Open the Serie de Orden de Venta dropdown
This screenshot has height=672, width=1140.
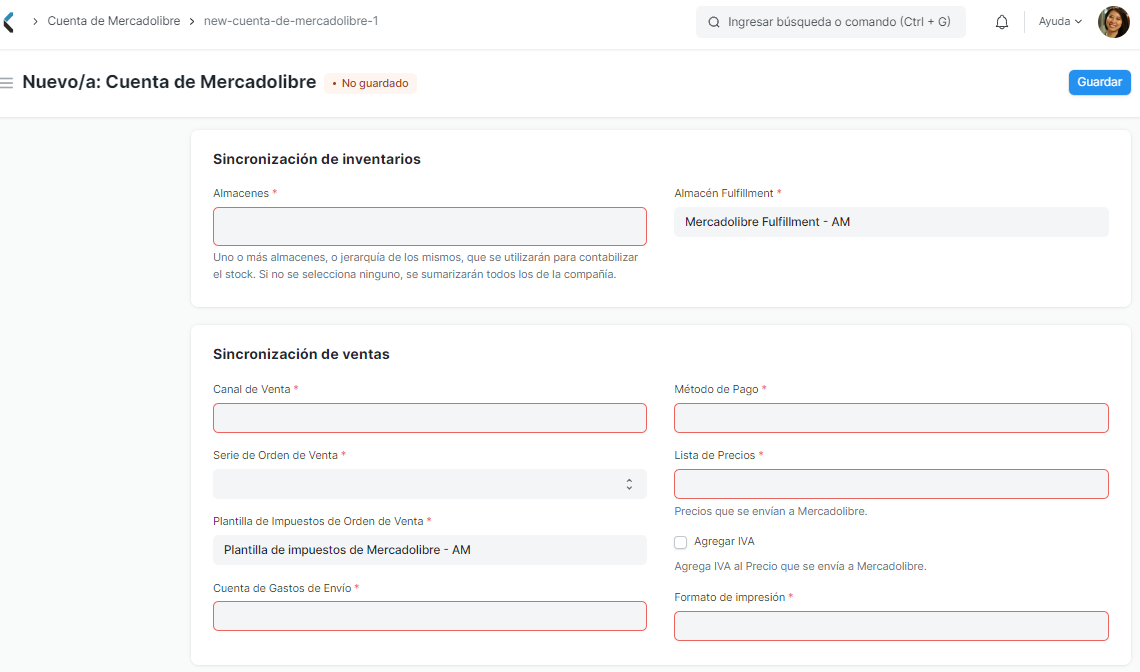point(430,484)
